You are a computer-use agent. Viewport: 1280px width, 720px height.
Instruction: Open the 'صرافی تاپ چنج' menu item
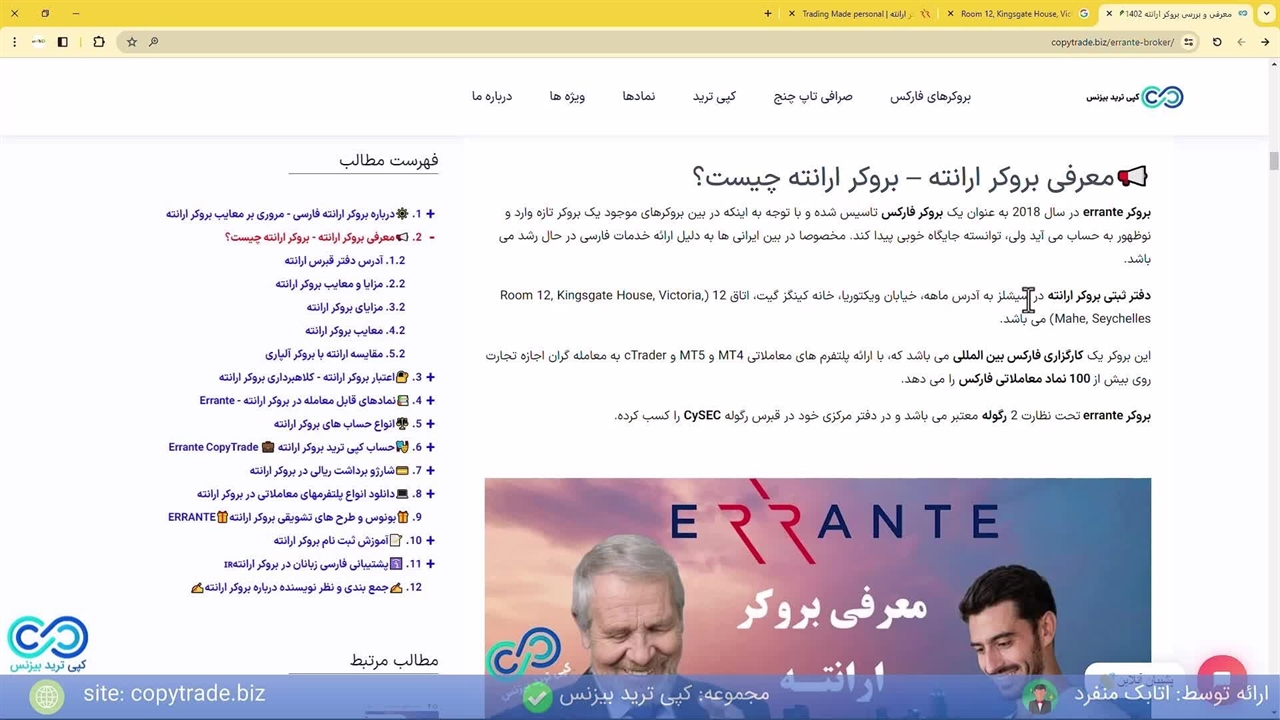812,97
